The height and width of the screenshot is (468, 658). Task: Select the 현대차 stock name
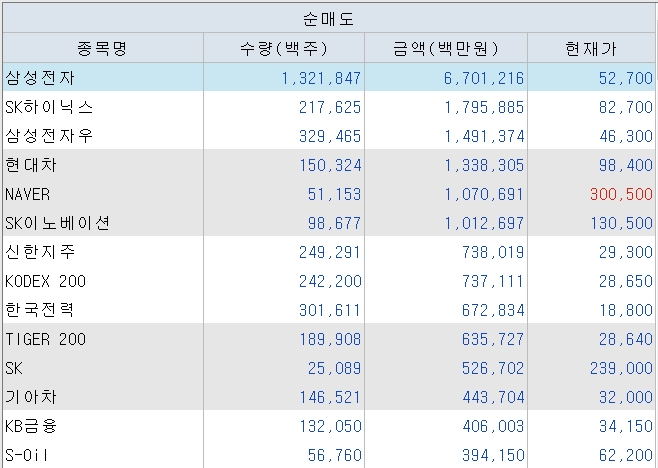point(31,165)
